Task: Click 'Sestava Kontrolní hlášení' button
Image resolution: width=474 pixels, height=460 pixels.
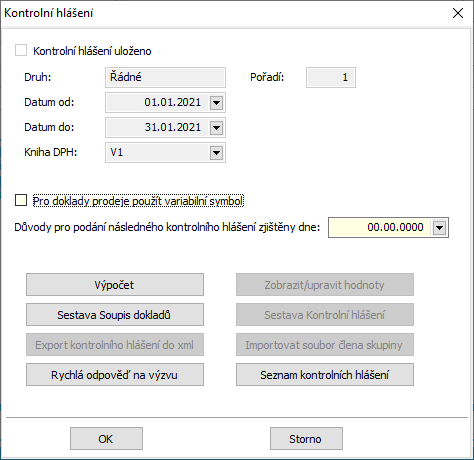Action: [x=325, y=315]
